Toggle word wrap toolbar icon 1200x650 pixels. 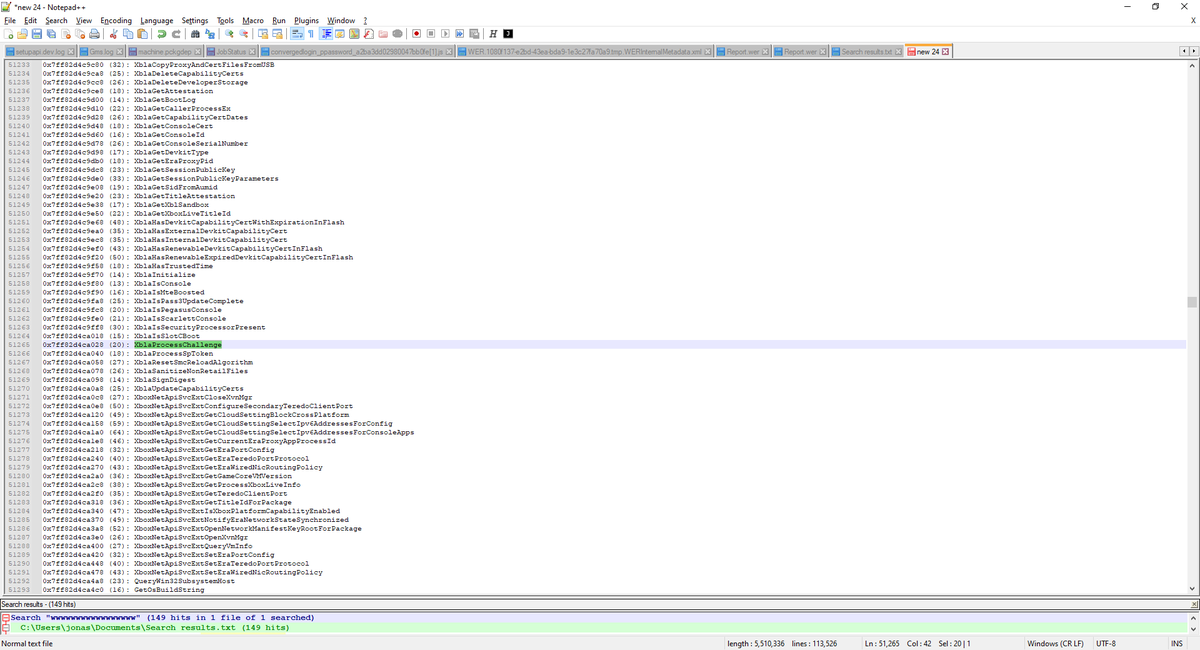[297, 34]
